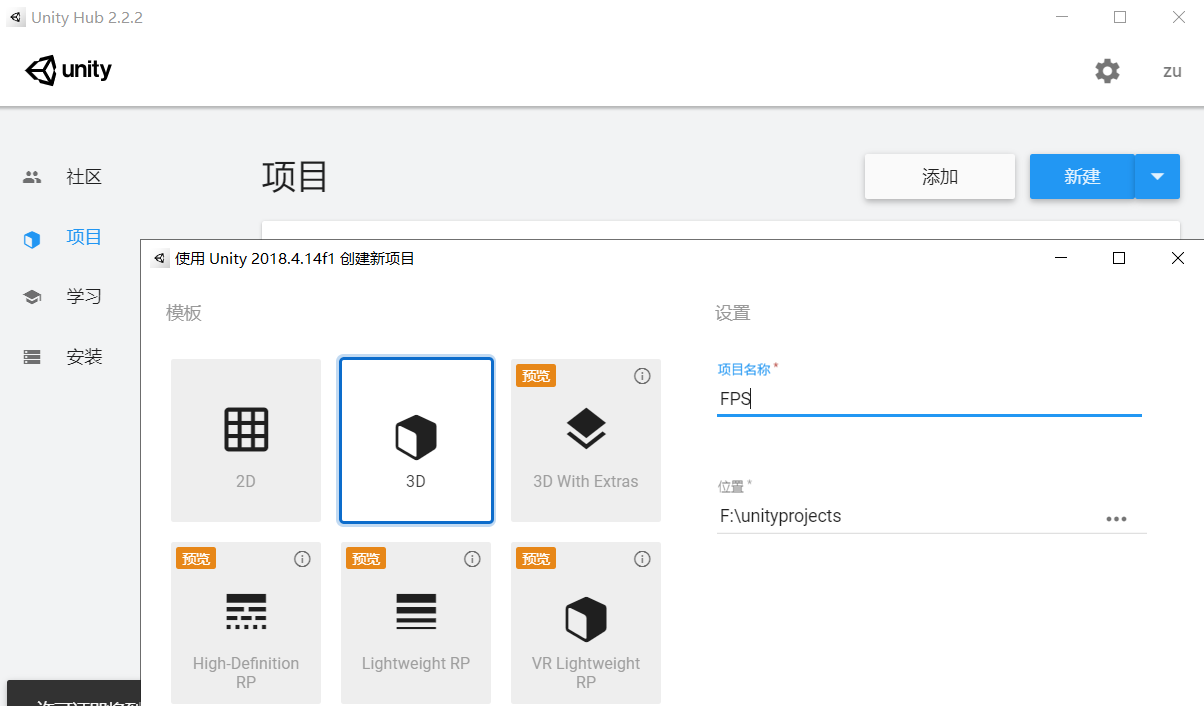Expand info for the VR Lightweight RP template
This screenshot has height=706, width=1204.
[x=642, y=559]
